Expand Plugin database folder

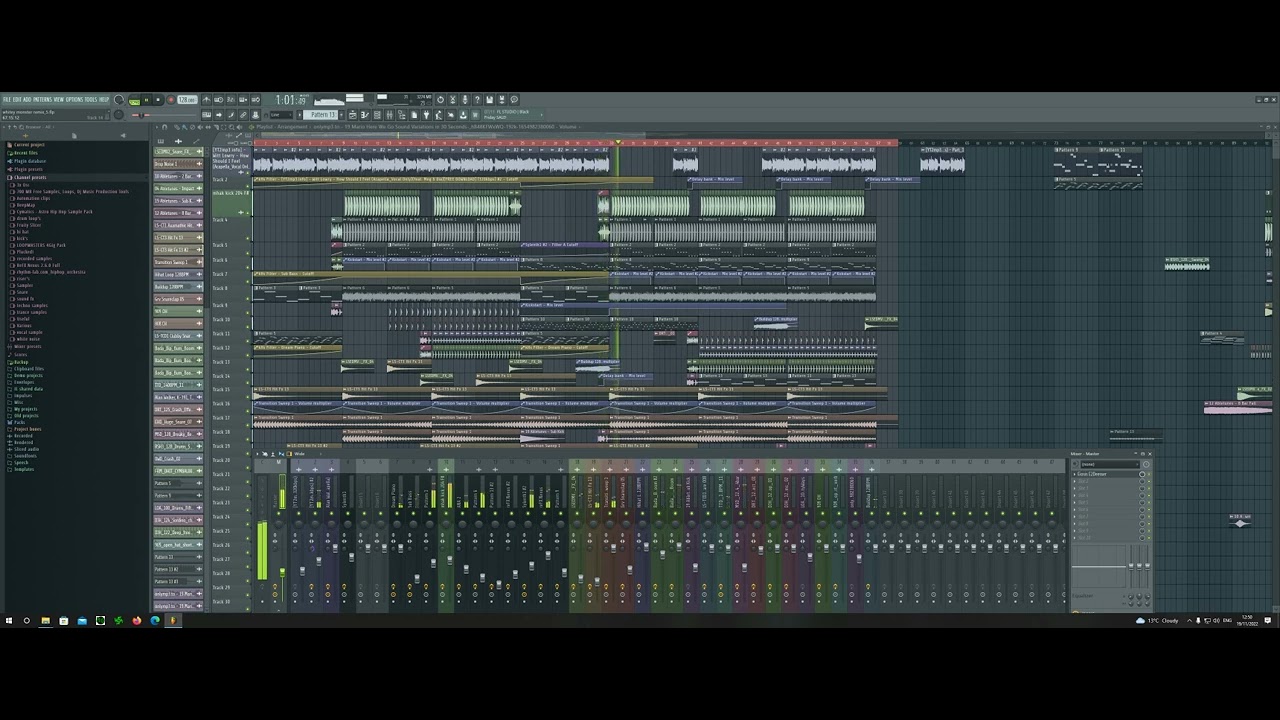[30, 161]
